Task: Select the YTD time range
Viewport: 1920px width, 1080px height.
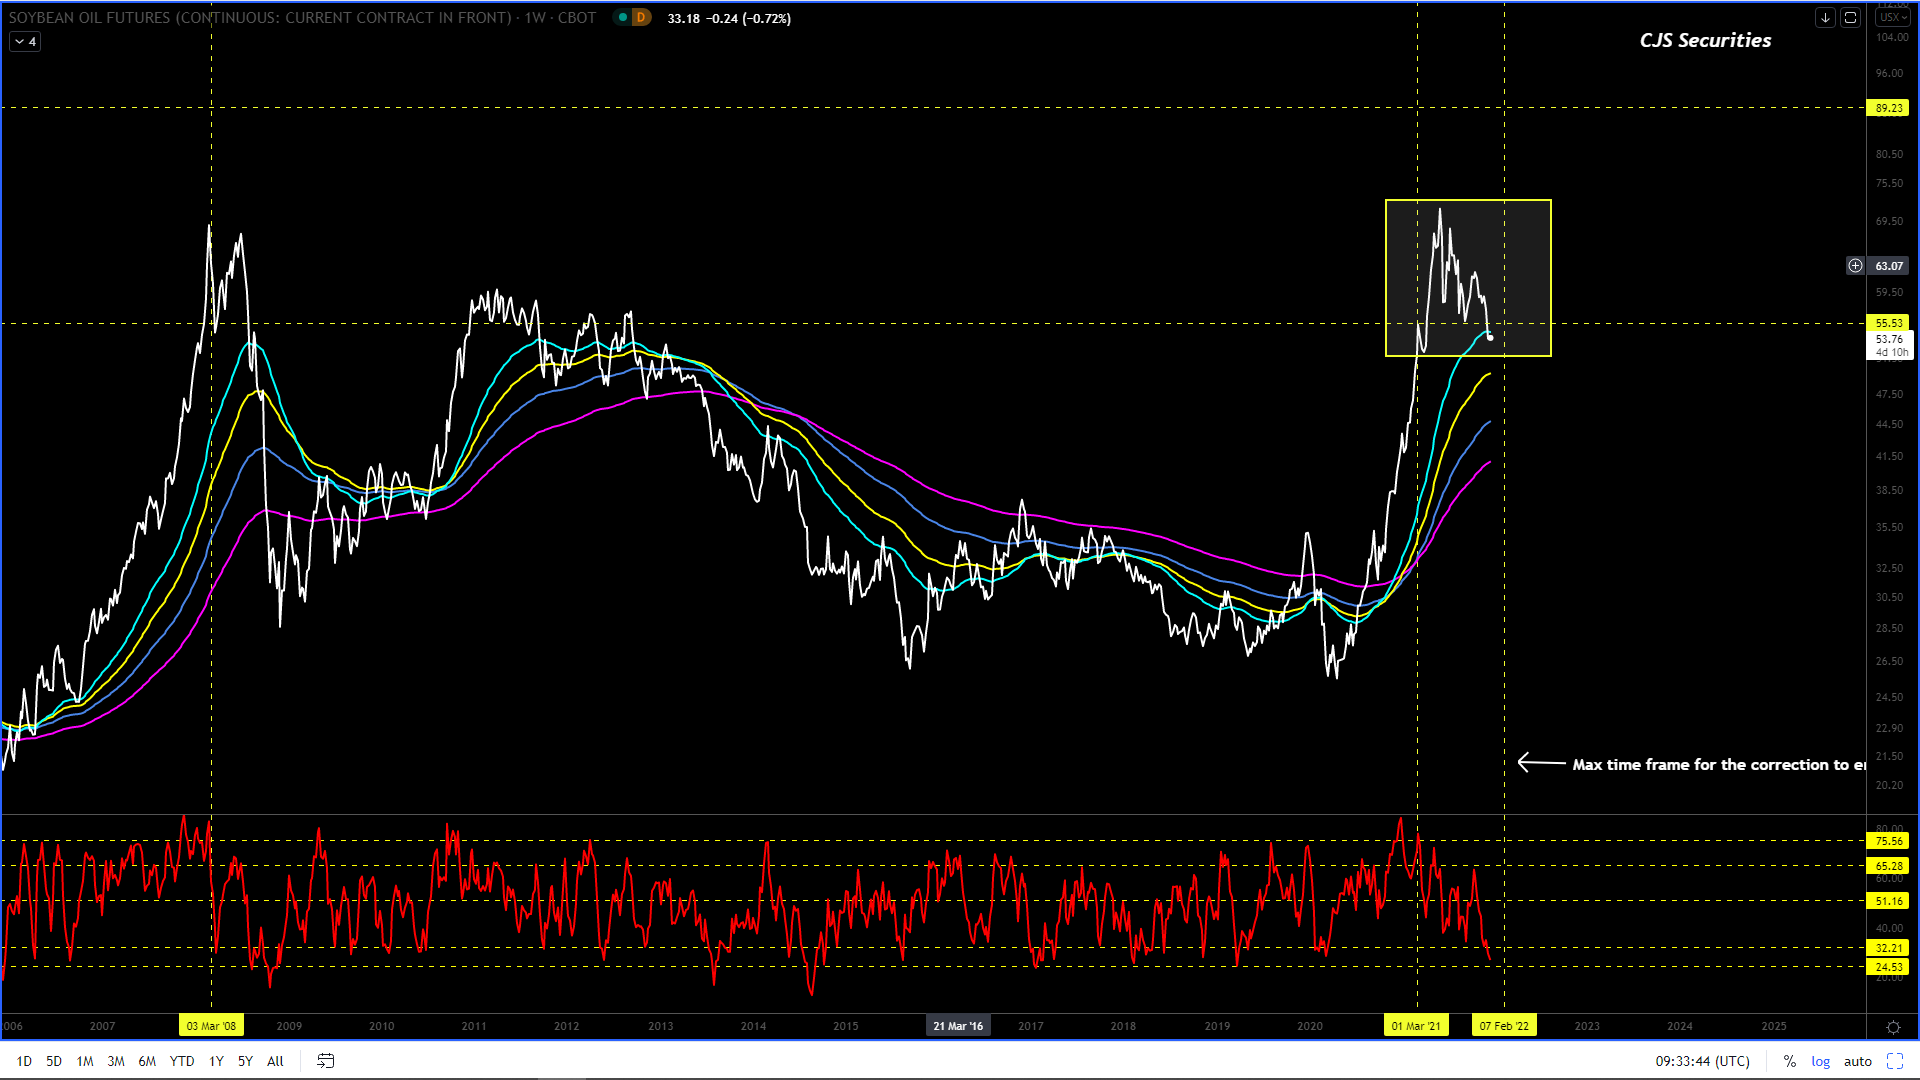Action: [182, 1061]
